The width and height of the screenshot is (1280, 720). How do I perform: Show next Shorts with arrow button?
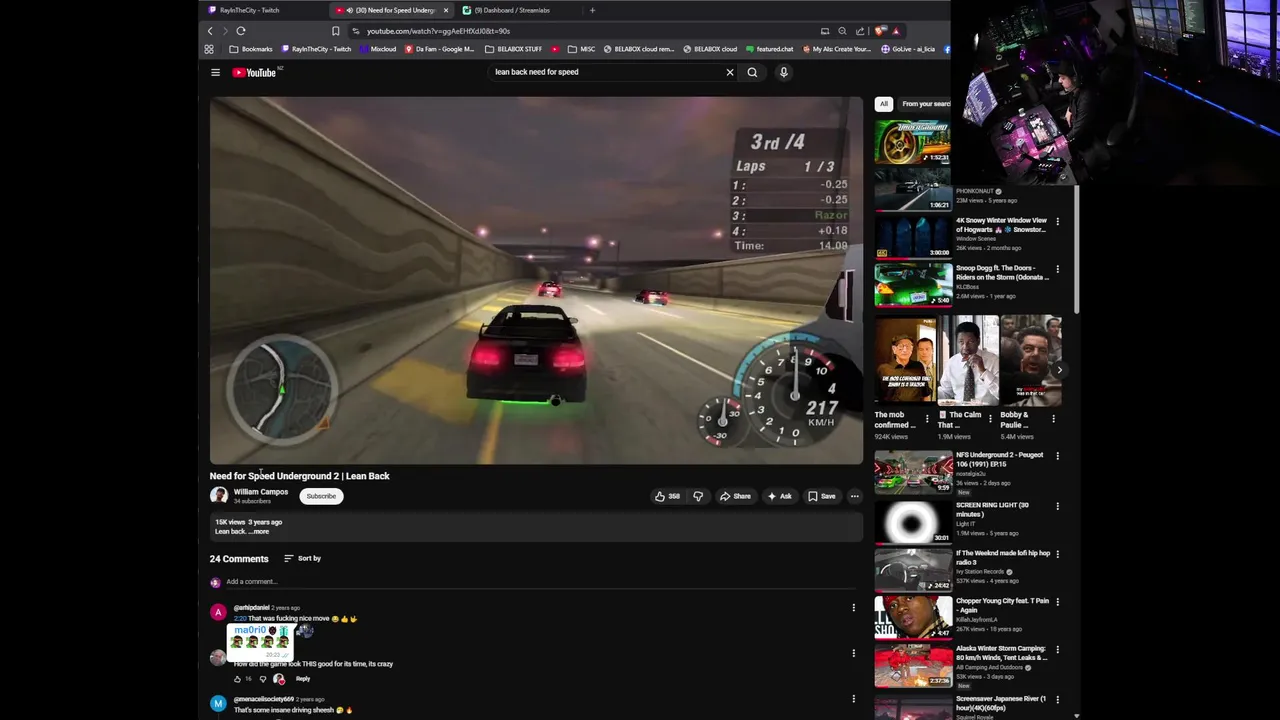point(1059,370)
